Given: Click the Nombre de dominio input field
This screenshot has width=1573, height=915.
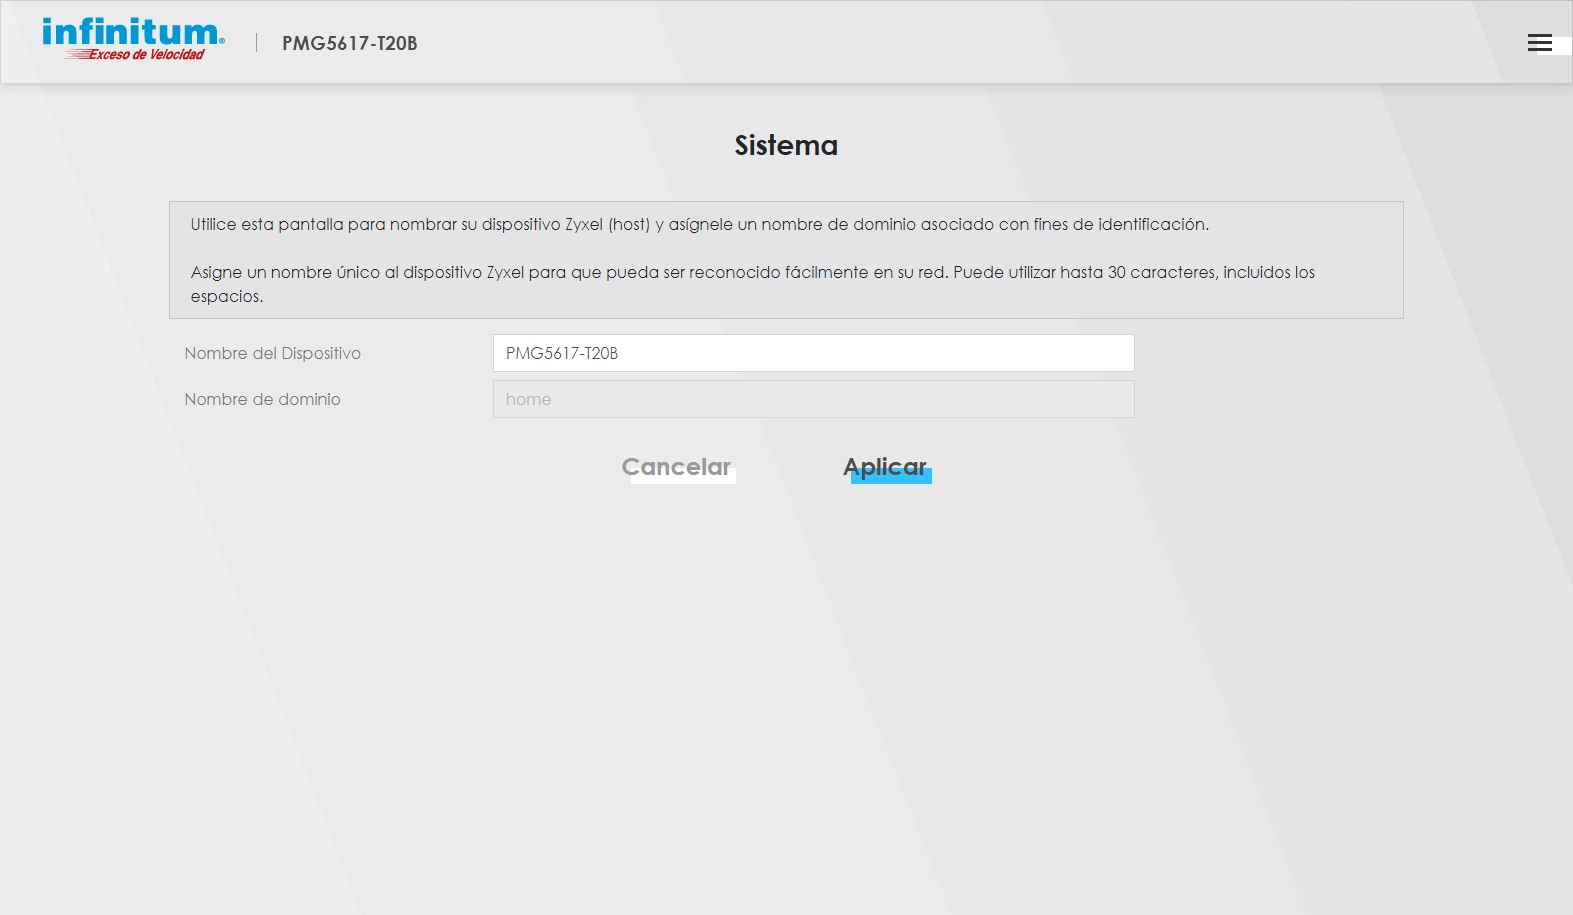Looking at the screenshot, I should 813,399.
